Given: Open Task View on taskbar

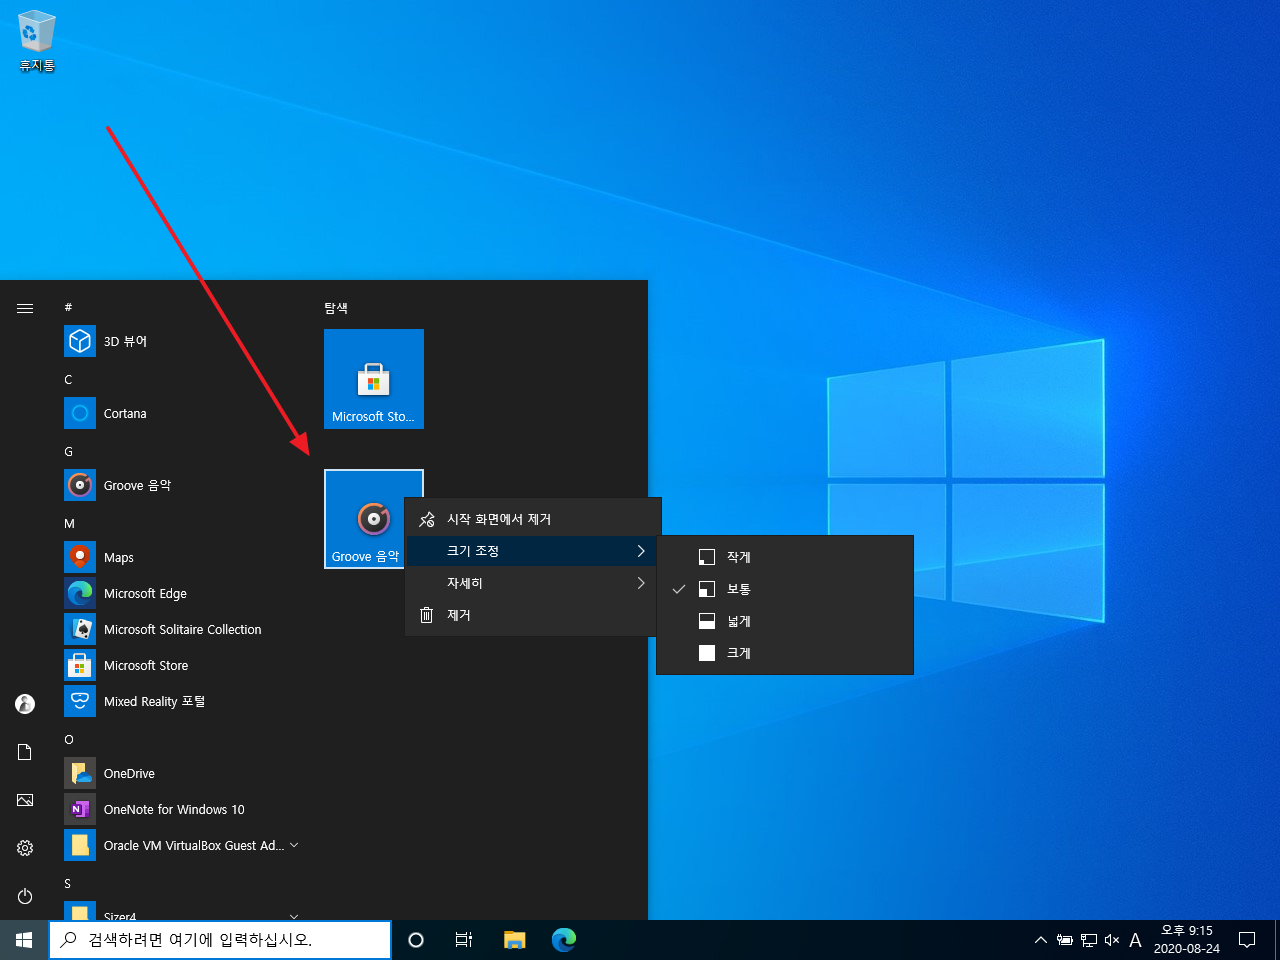Looking at the screenshot, I should (x=464, y=940).
